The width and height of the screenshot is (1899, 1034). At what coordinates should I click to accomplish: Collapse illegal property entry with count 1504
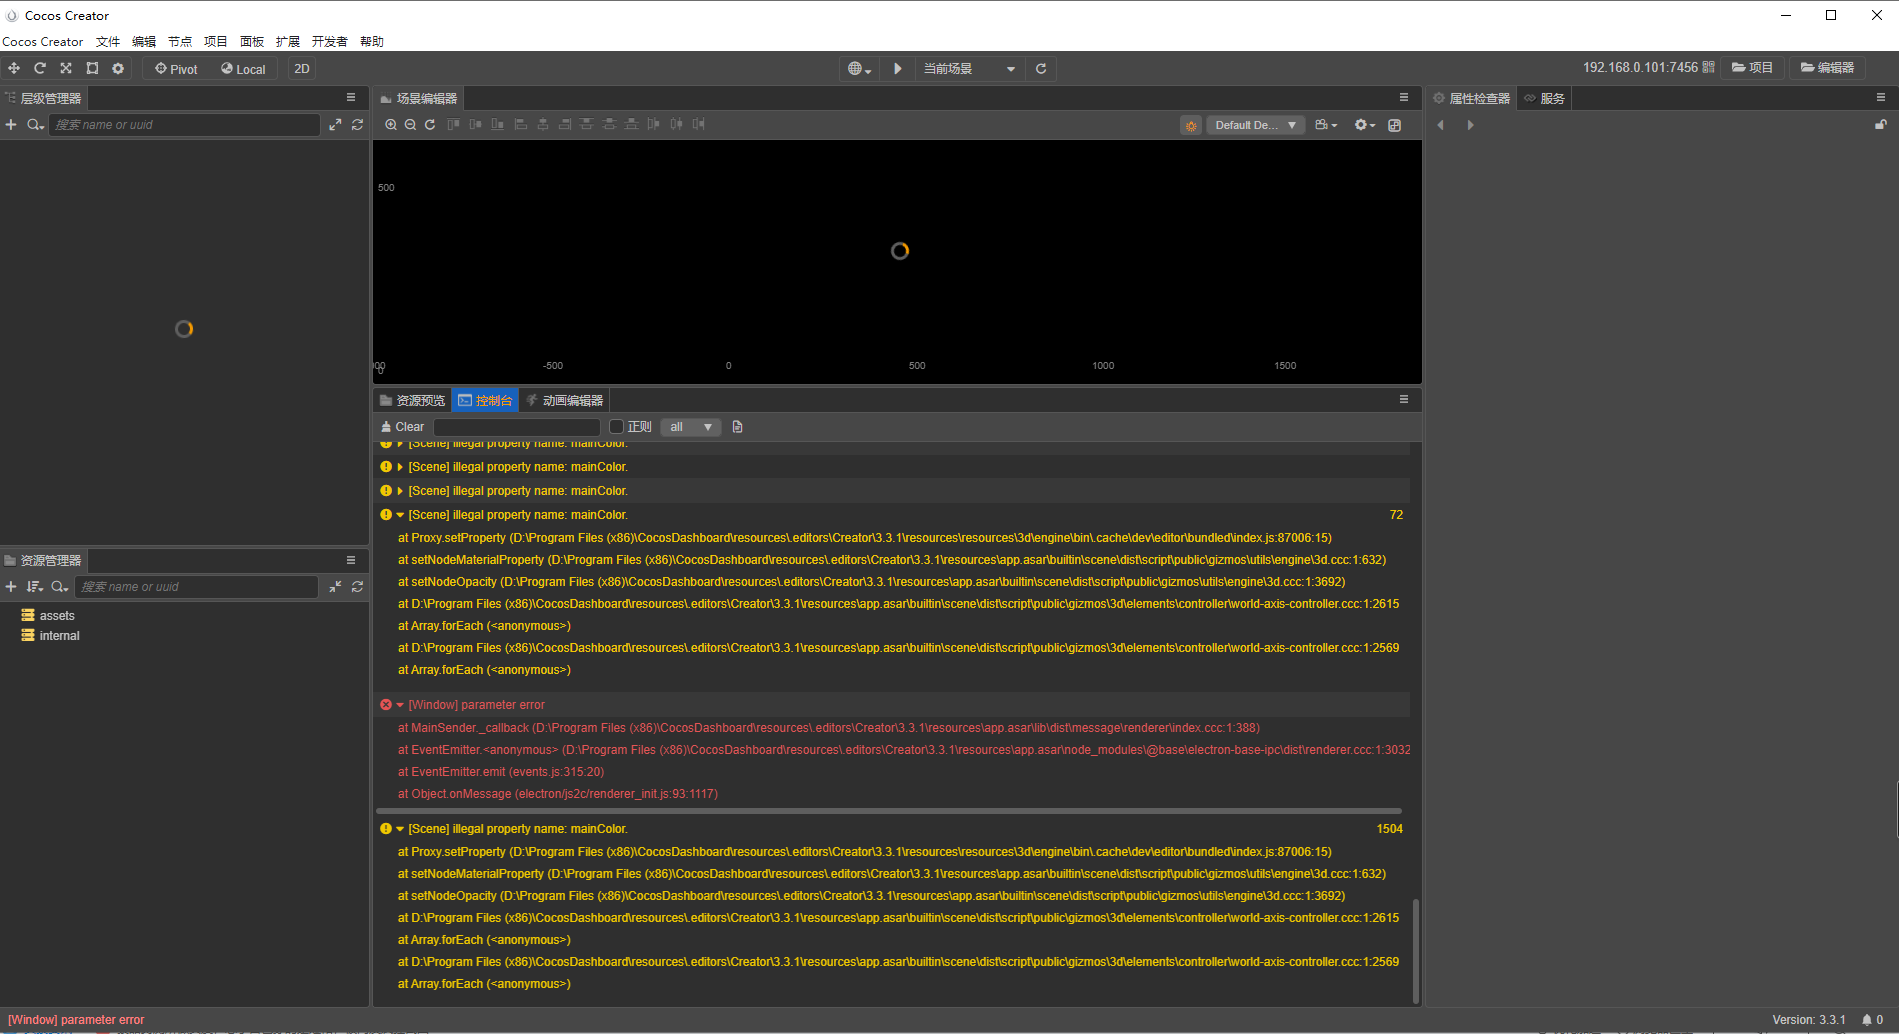pos(400,829)
